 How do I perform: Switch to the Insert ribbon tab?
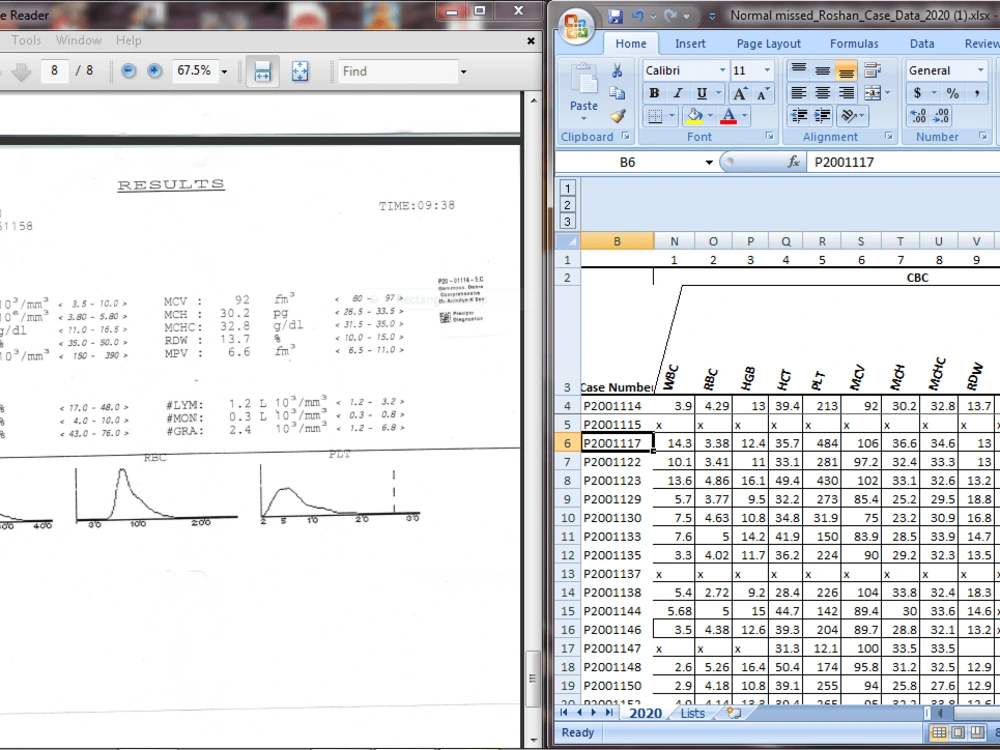tap(690, 43)
